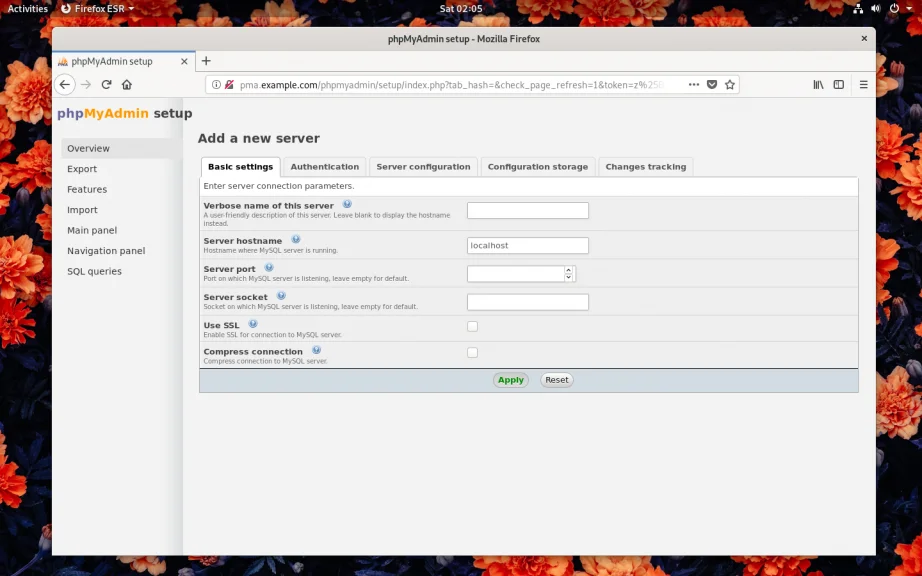Reload the page with the refresh icon
This screenshot has height=576, width=922.
coord(106,85)
